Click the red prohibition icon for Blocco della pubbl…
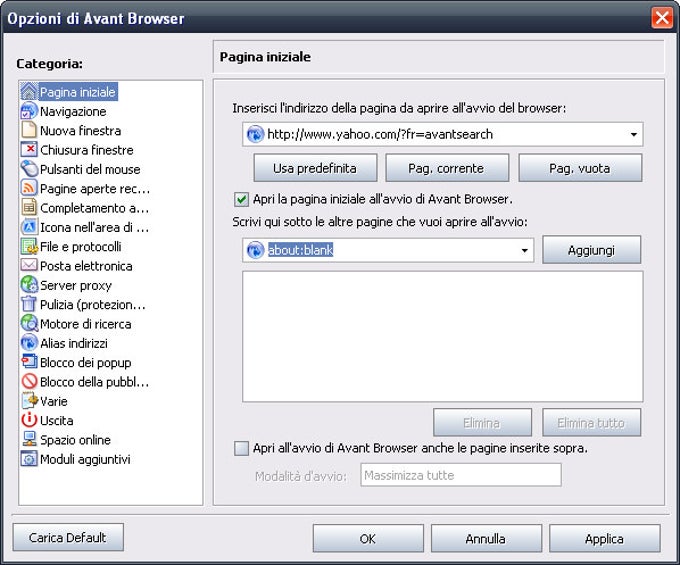Image resolution: width=680 pixels, height=565 pixels. pyautogui.click(x=29, y=382)
